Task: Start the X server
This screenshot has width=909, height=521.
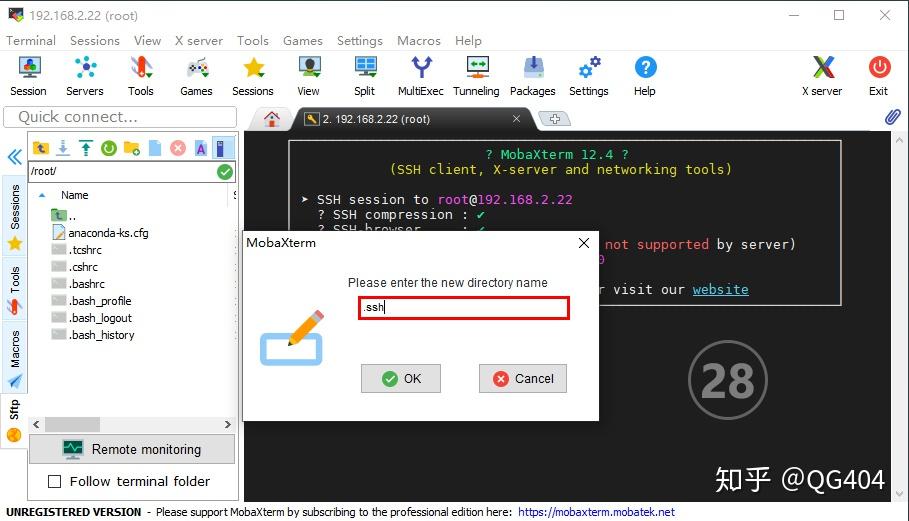Action: 822,76
